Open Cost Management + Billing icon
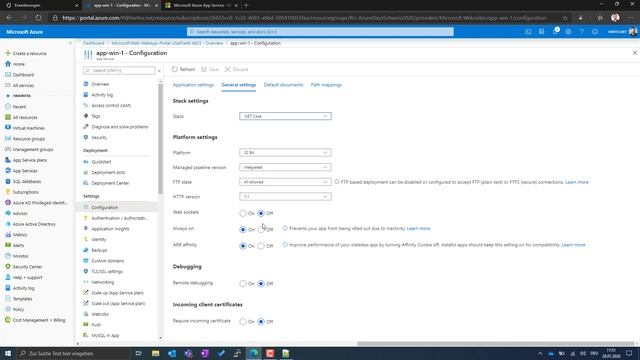The height and width of the screenshot is (360, 640). pos(8,320)
